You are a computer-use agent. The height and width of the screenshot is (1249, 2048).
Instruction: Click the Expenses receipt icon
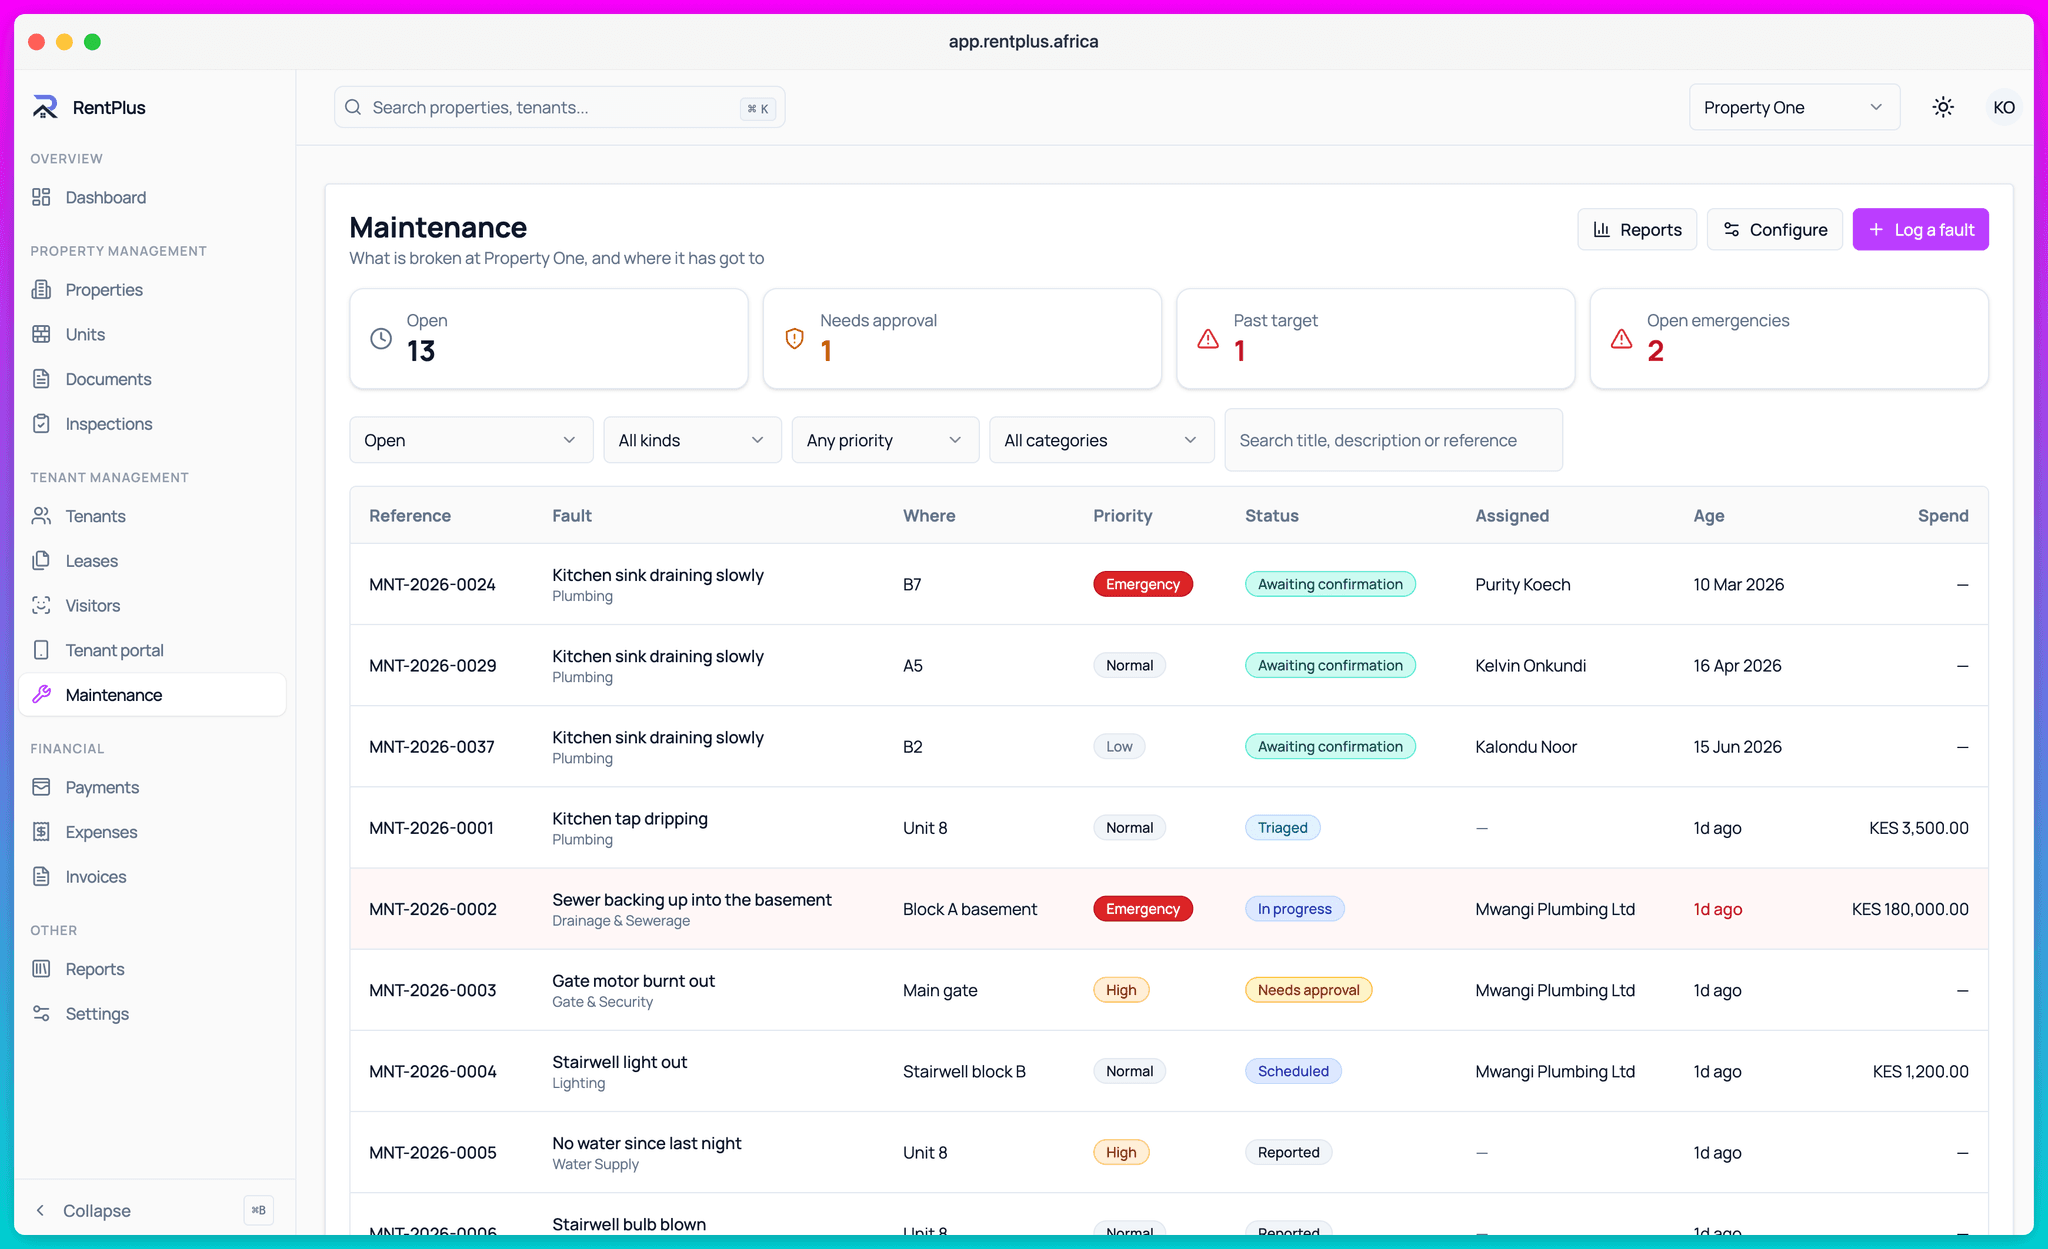(41, 831)
